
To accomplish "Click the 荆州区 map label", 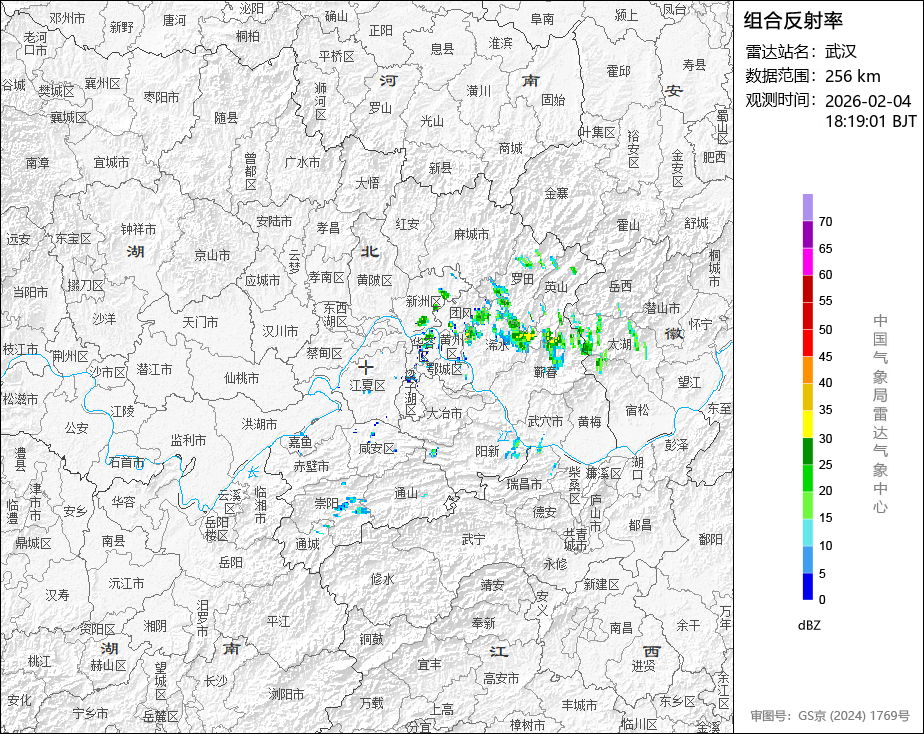I will coord(70,357).
